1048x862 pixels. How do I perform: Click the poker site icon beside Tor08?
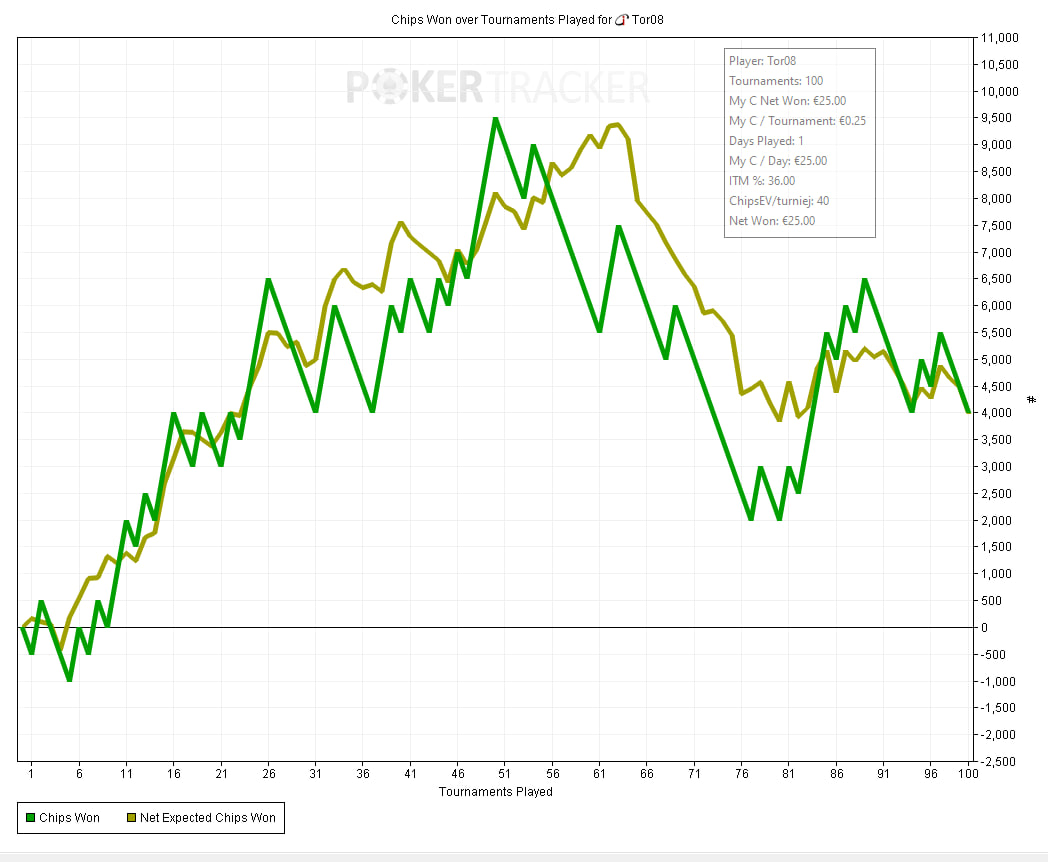tap(622, 20)
